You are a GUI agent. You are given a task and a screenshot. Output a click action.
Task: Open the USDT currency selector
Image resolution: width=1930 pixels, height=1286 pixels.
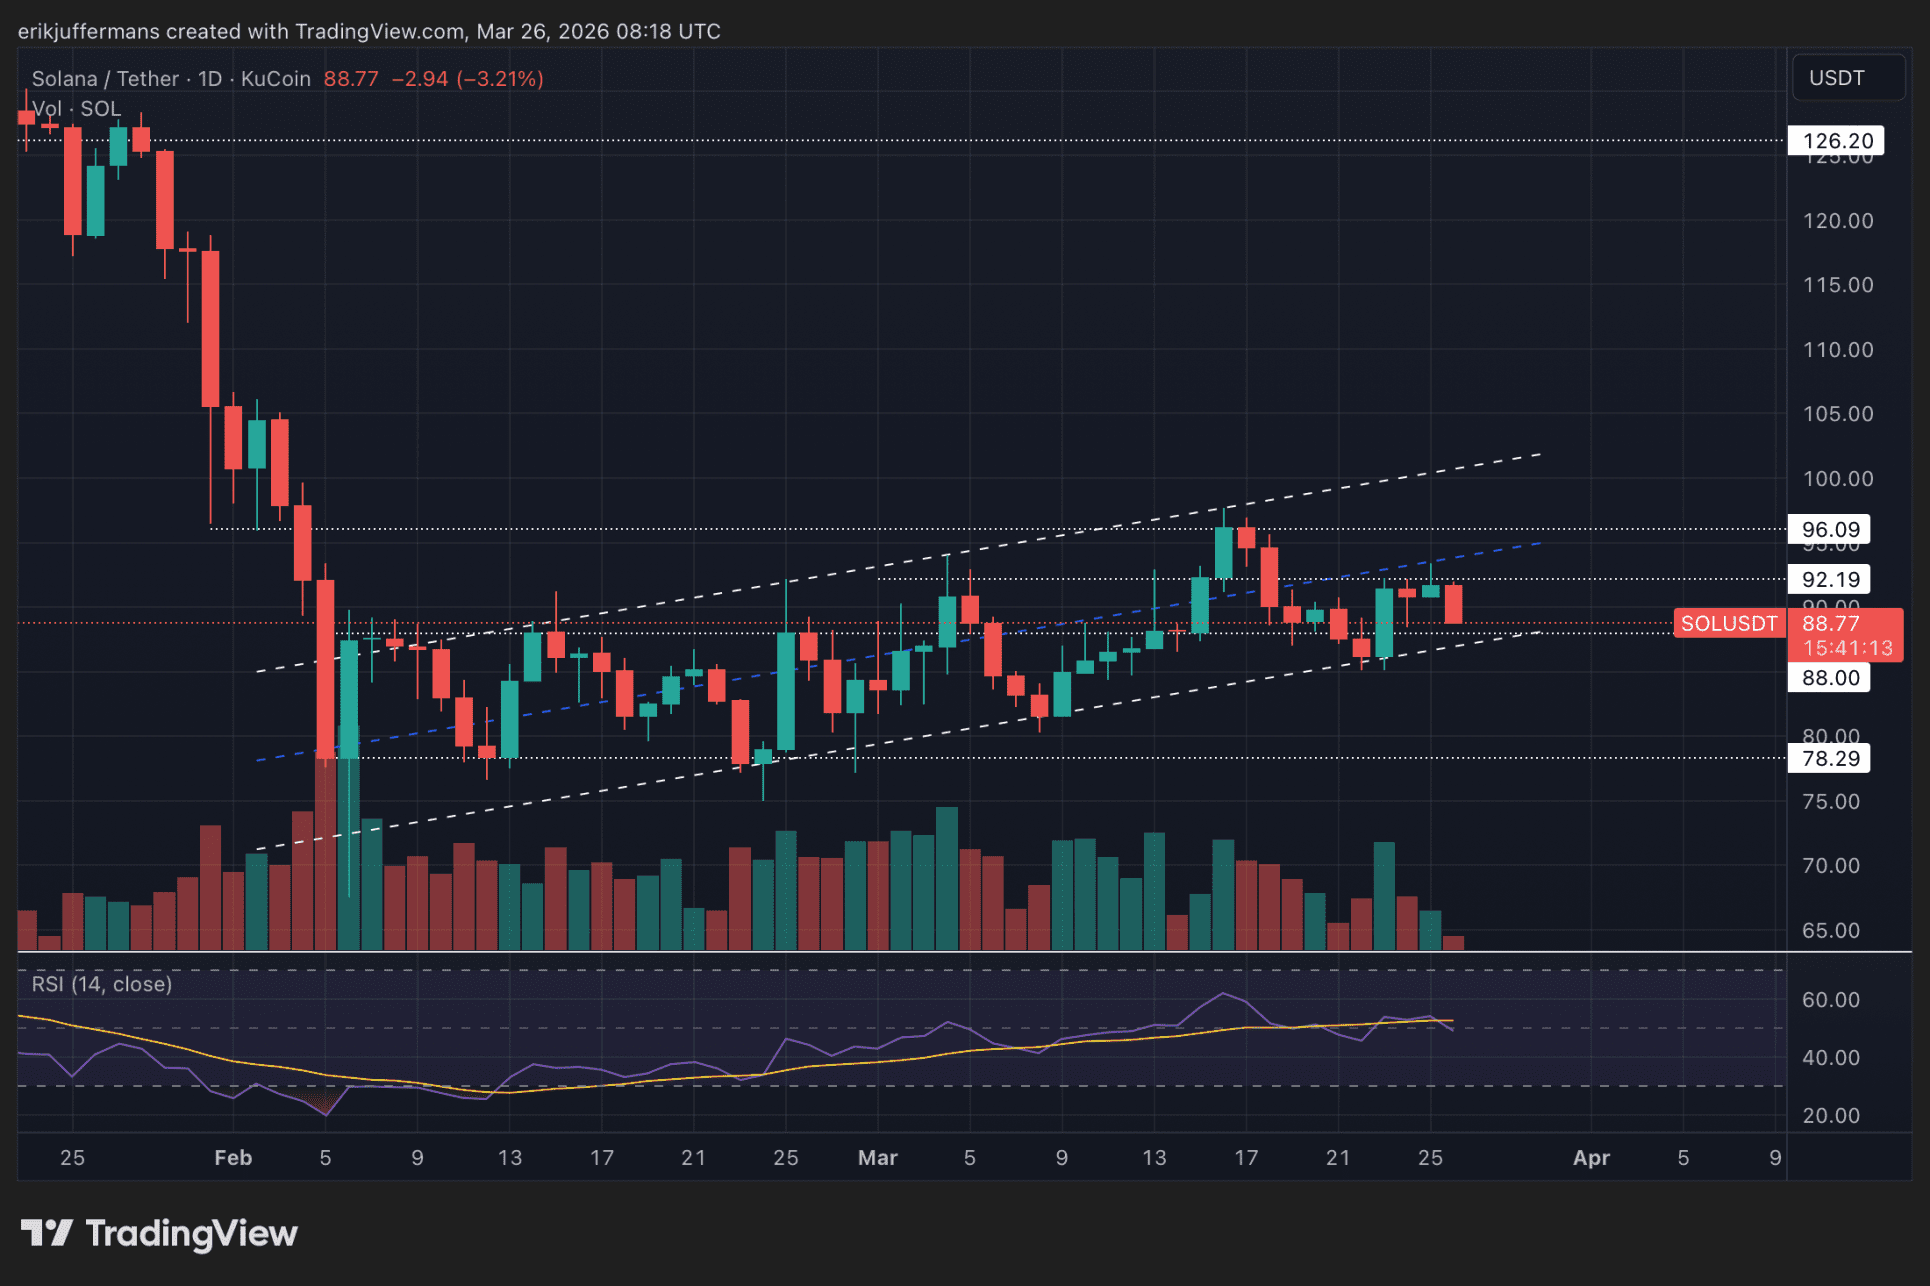[1846, 78]
